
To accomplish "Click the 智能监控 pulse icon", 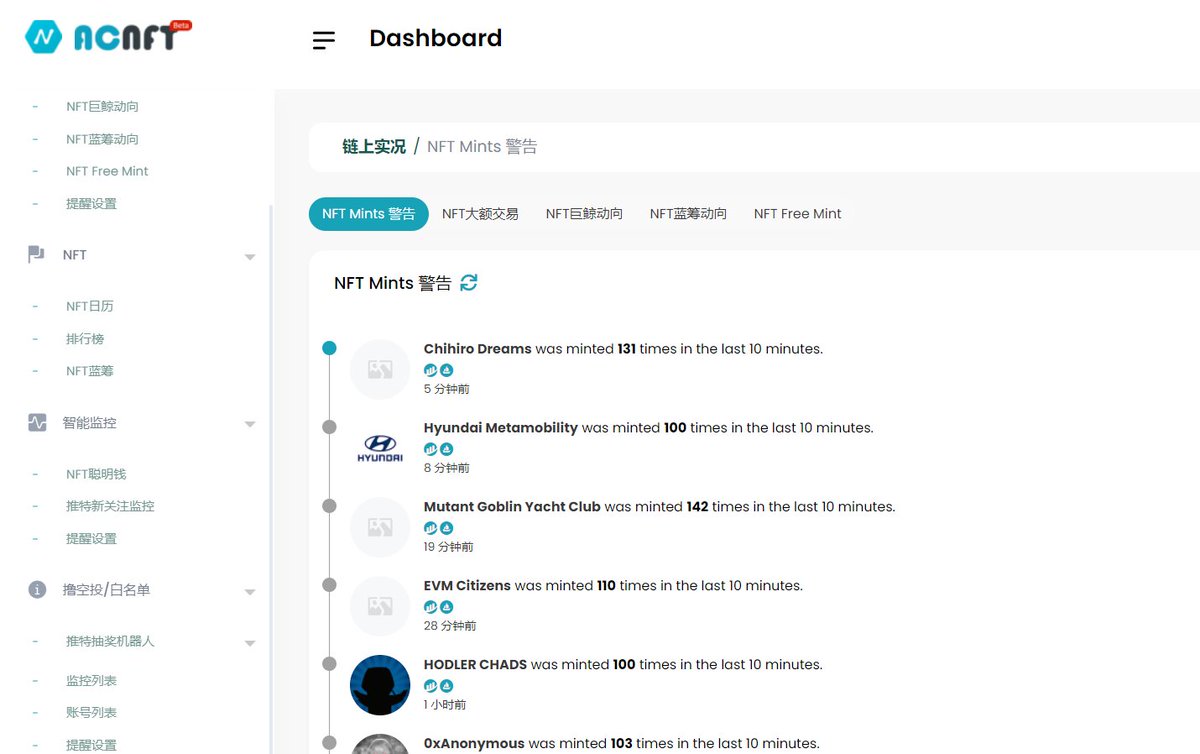I will [x=37, y=423].
